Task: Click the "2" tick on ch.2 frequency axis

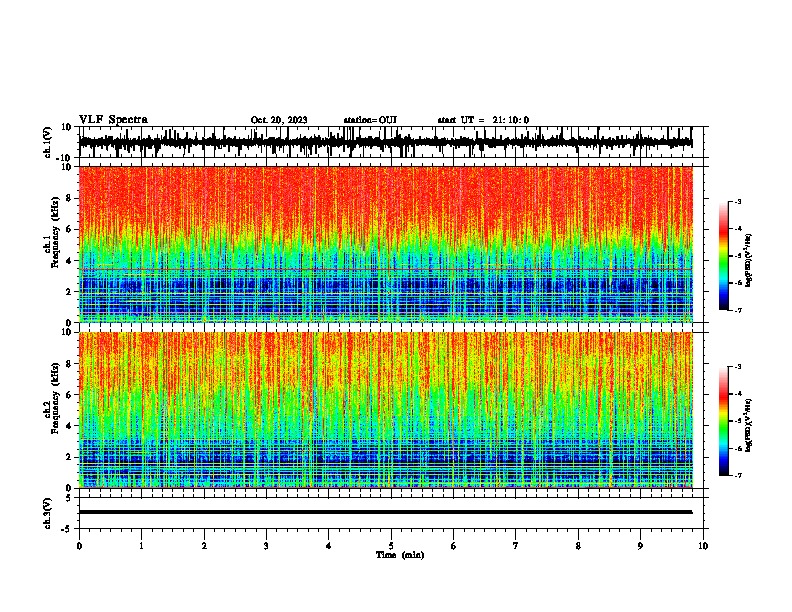Action: pos(69,457)
